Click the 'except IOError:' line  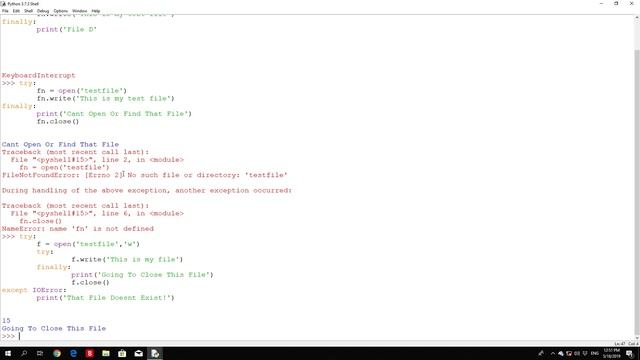pos(34,290)
